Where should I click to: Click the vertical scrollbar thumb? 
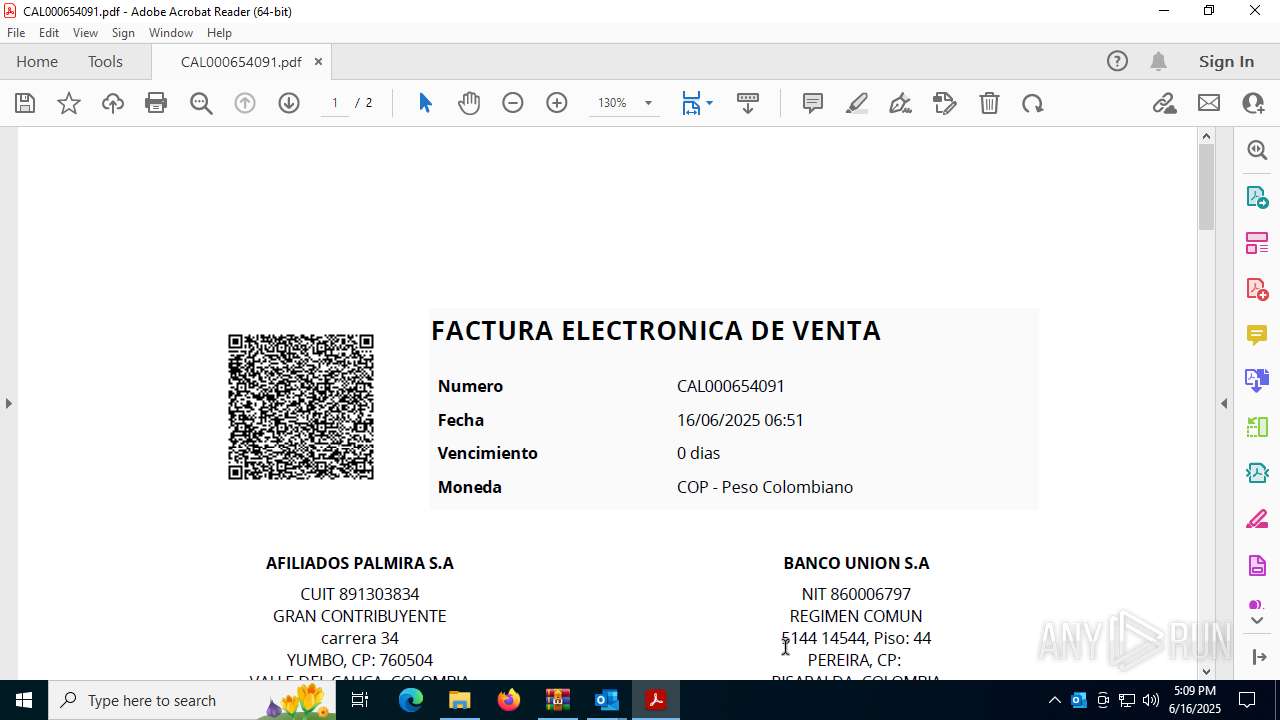[1206, 187]
